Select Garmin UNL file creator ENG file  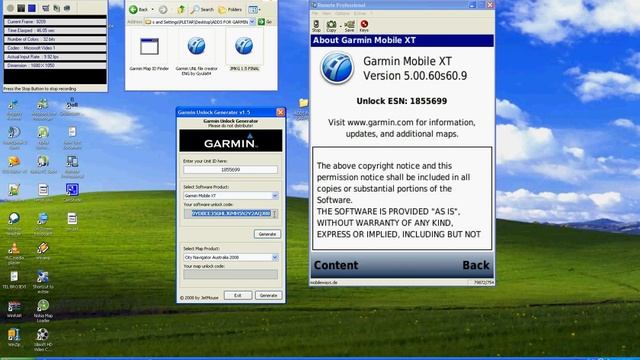pyautogui.click(x=196, y=56)
